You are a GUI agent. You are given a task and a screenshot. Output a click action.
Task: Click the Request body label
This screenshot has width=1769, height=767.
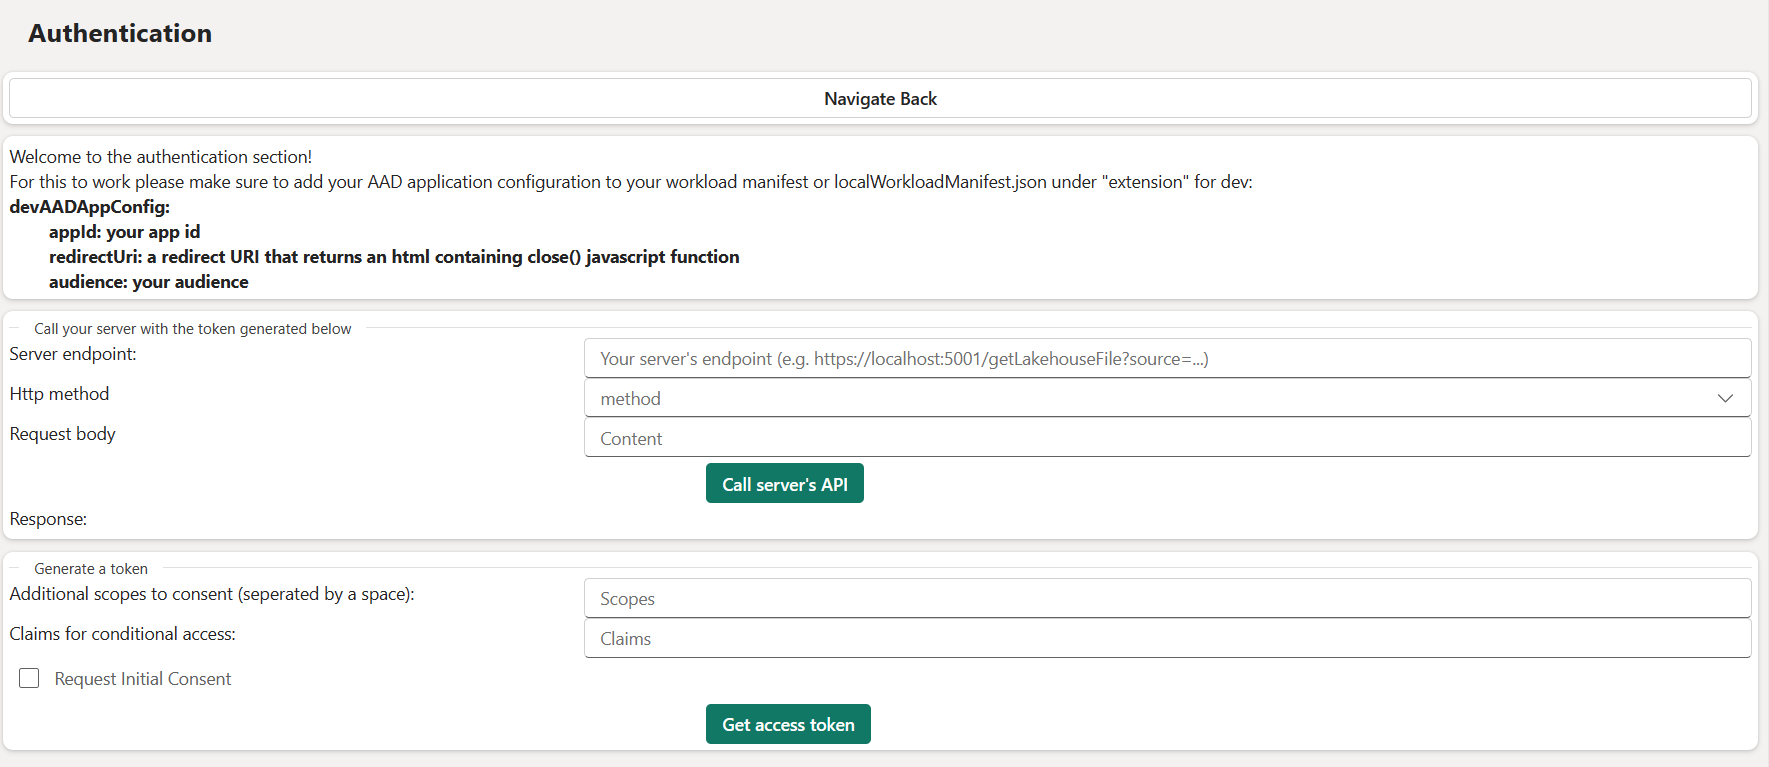coord(62,434)
